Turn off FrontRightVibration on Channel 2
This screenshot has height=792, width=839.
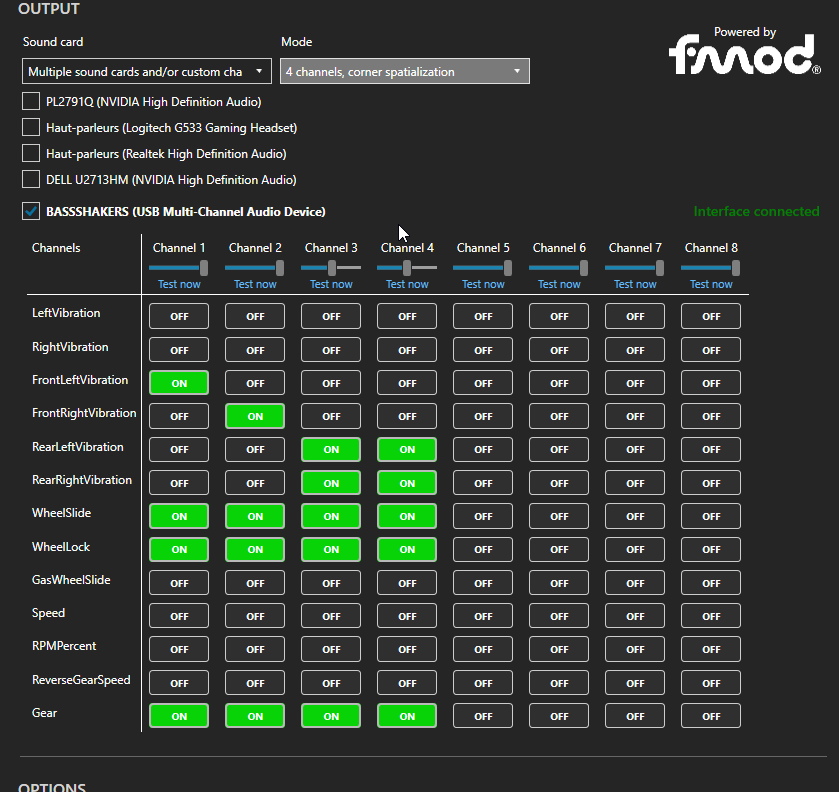point(255,416)
